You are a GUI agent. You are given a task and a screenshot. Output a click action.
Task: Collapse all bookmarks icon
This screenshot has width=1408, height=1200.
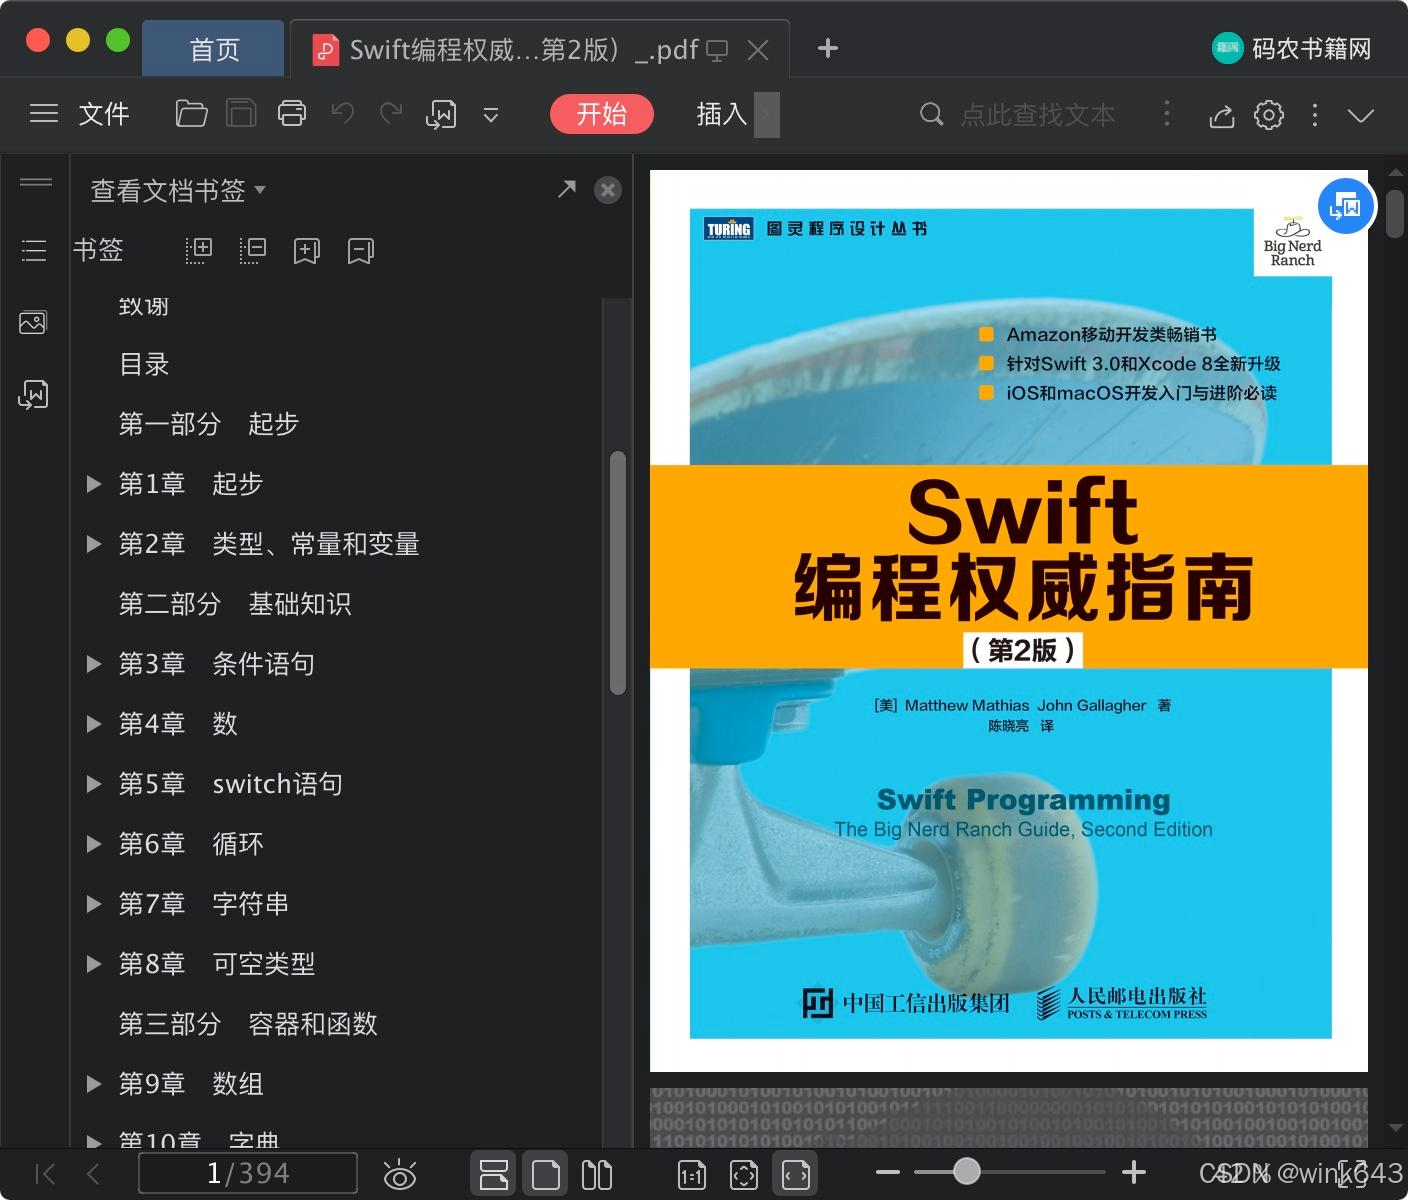tap(253, 250)
